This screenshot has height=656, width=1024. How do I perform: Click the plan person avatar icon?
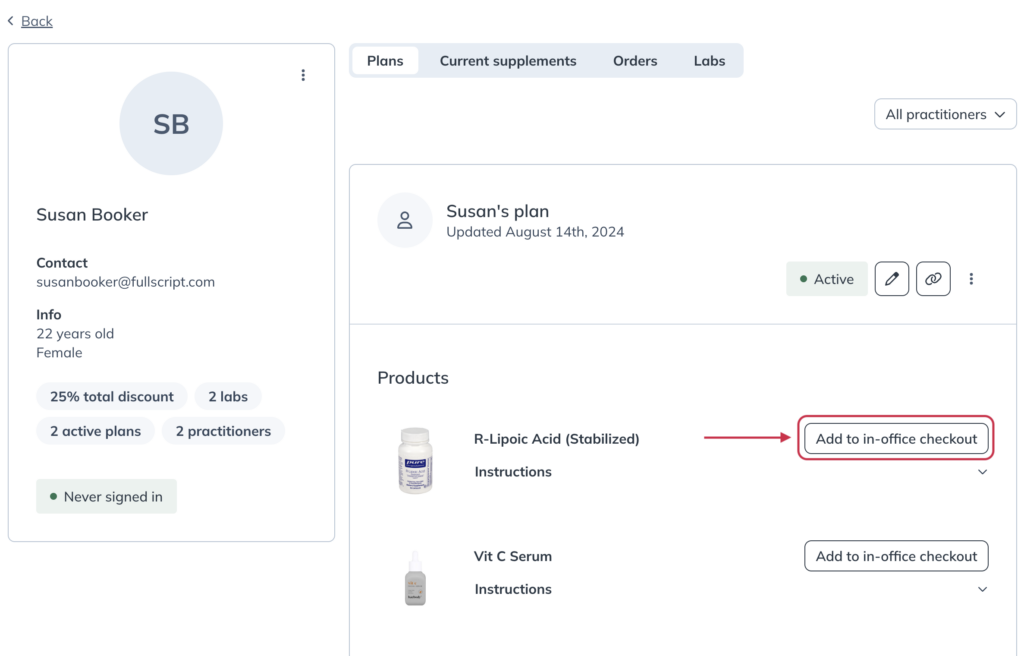click(405, 220)
